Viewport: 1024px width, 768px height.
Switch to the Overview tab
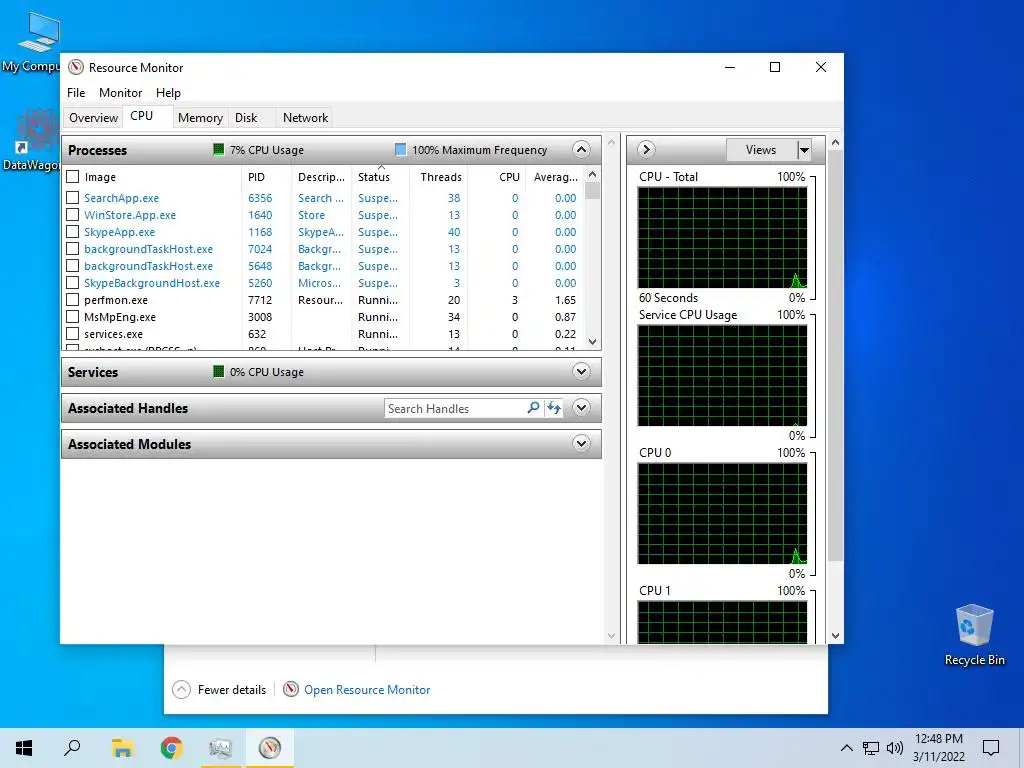[x=93, y=118]
